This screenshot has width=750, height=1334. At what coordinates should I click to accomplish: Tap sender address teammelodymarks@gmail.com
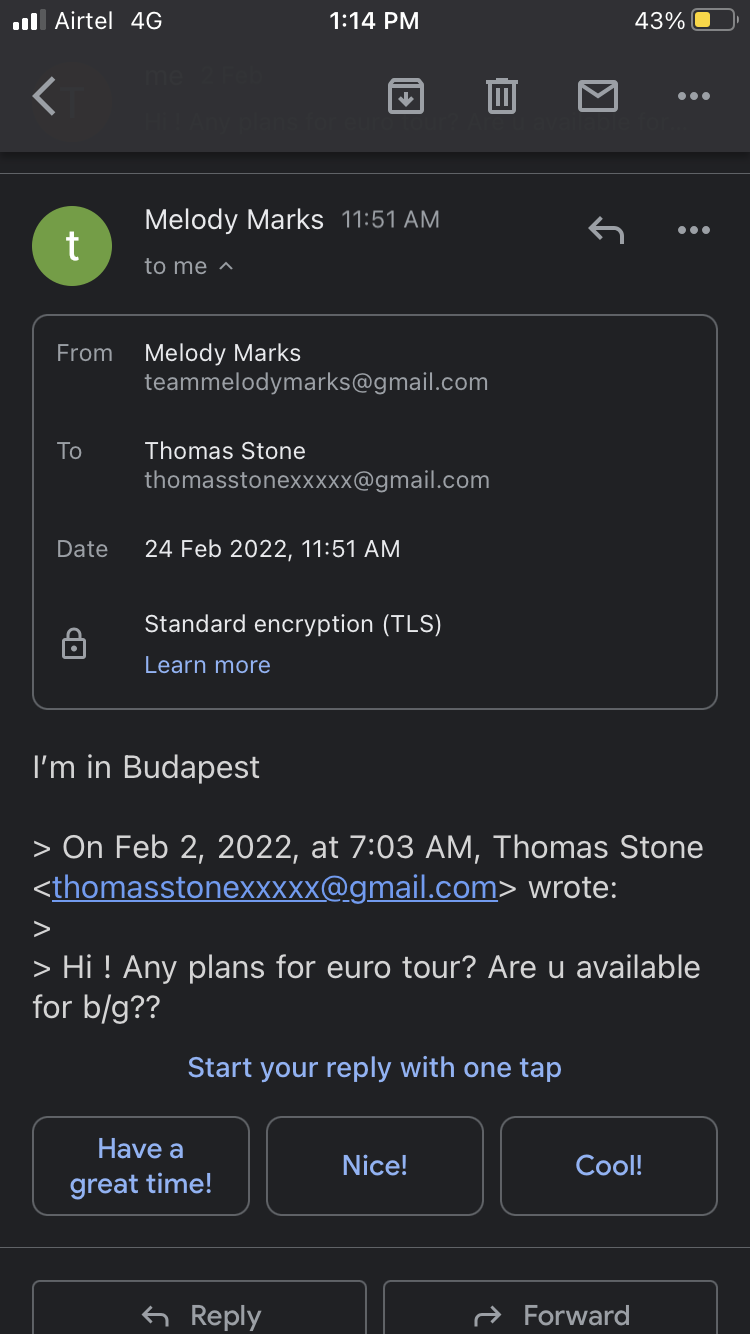click(x=316, y=382)
